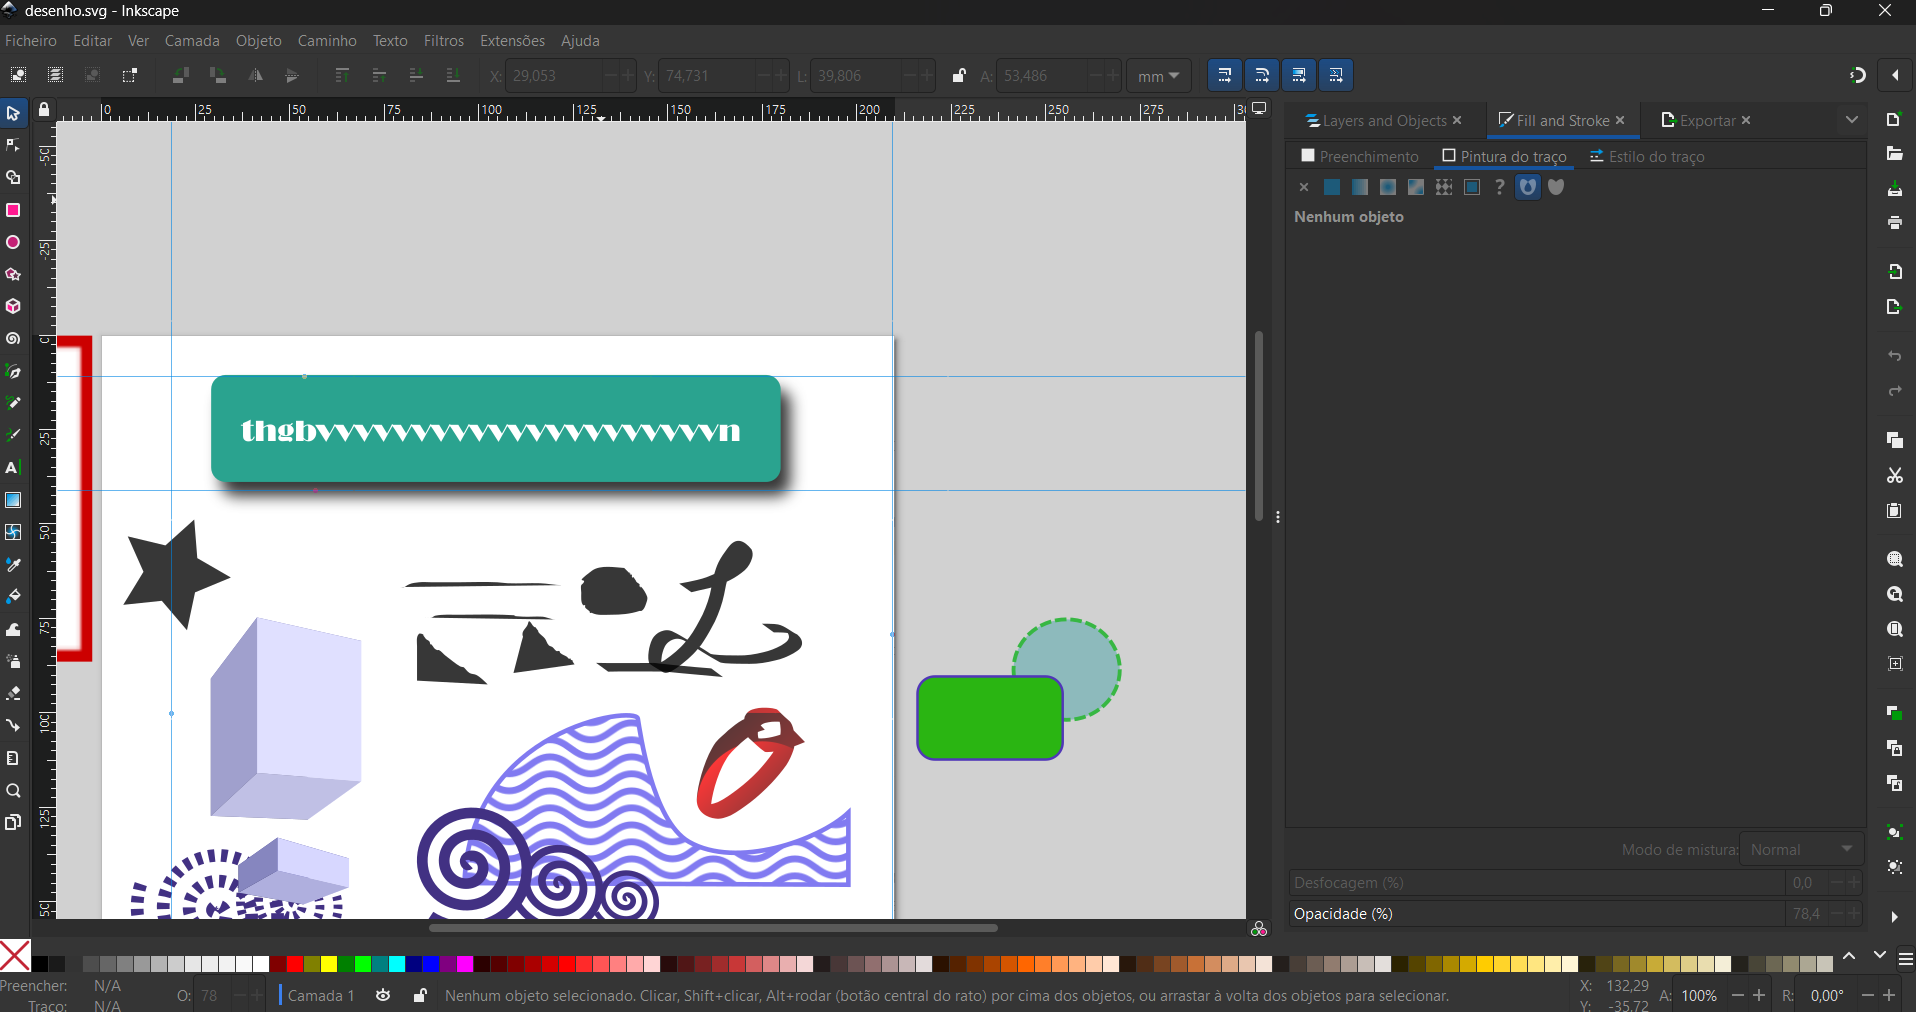1916x1012 pixels.
Task: Click the Save document icon
Action: click(x=1894, y=189)
